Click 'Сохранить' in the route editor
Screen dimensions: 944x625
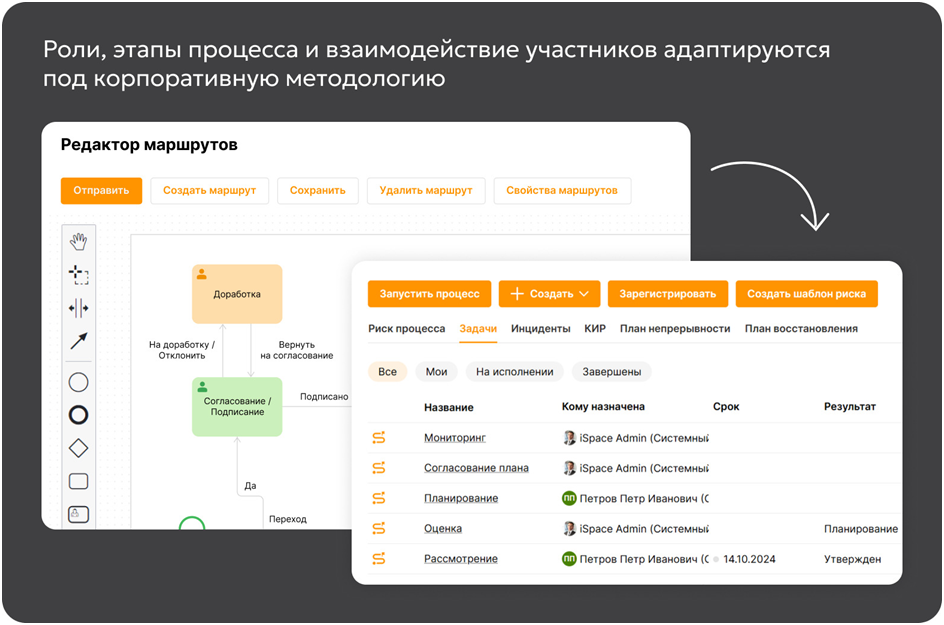318,191
